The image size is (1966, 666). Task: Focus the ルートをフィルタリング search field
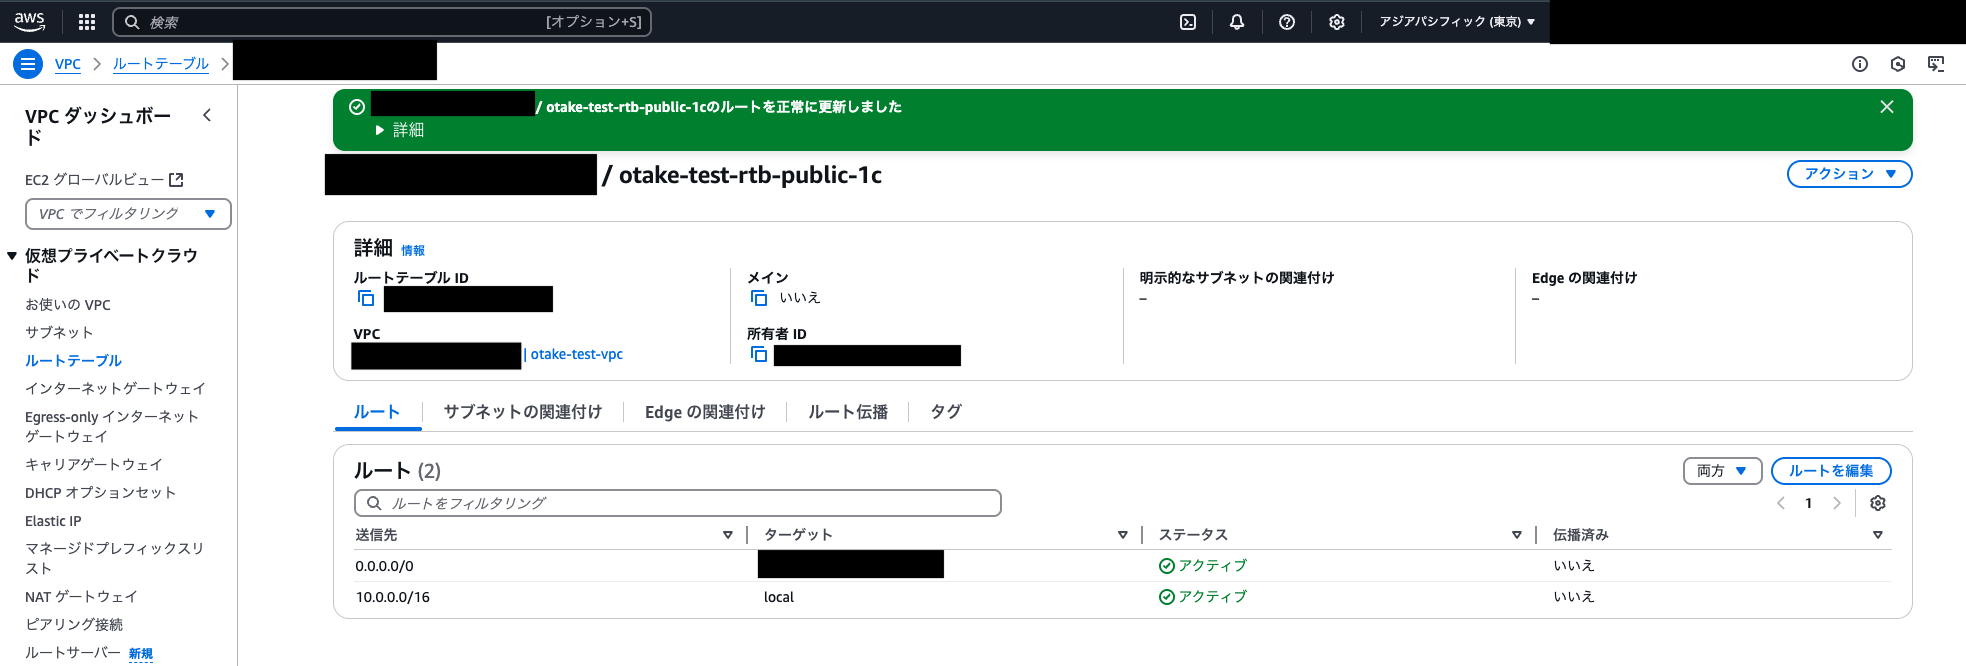678,503
